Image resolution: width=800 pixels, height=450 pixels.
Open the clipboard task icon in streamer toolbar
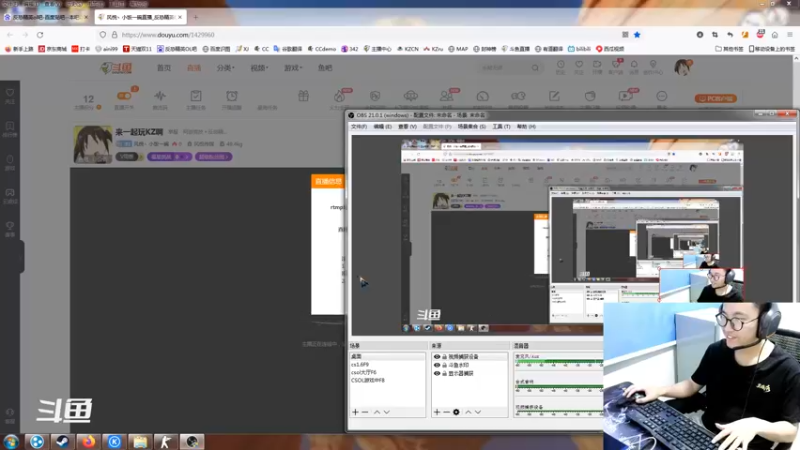[x=196, y=98]
